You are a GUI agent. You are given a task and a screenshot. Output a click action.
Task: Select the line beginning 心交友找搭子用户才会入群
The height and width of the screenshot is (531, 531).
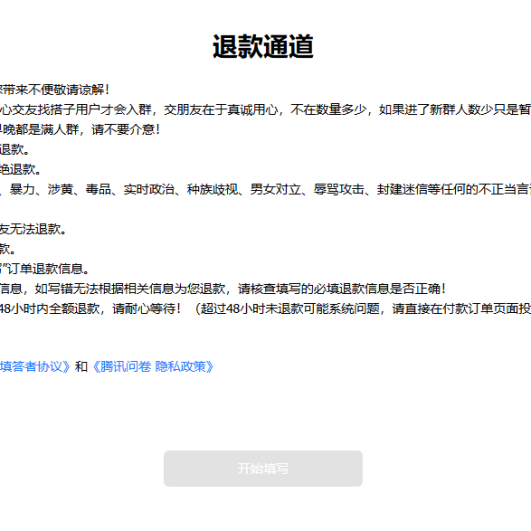[266, 109]
